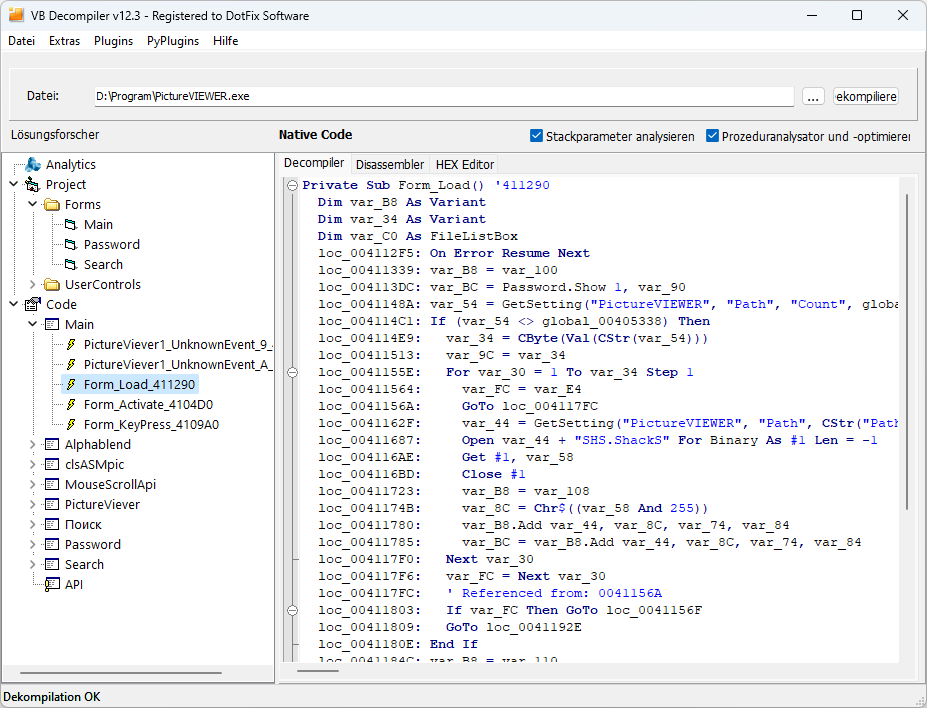Collapse the Main module under Code
This screenshot has height=708, width=927.
coord(33,324)
